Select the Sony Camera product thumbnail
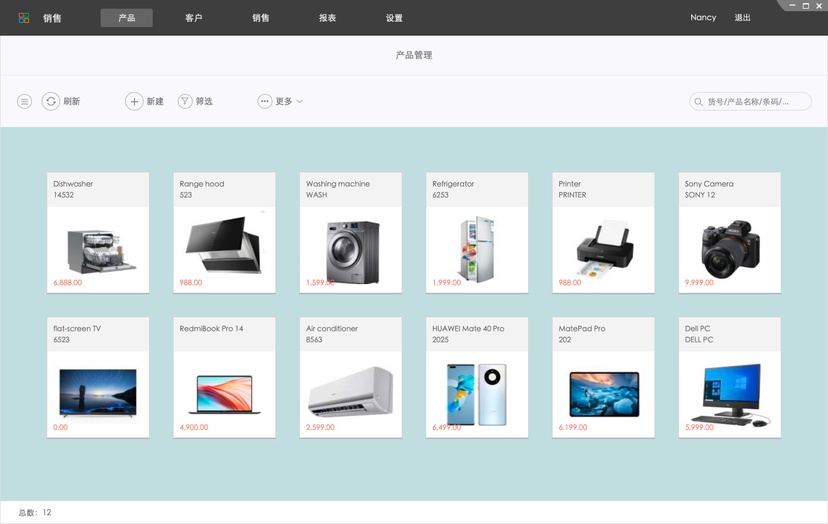This screenshot has width=828, height=524. pos(730,250)
